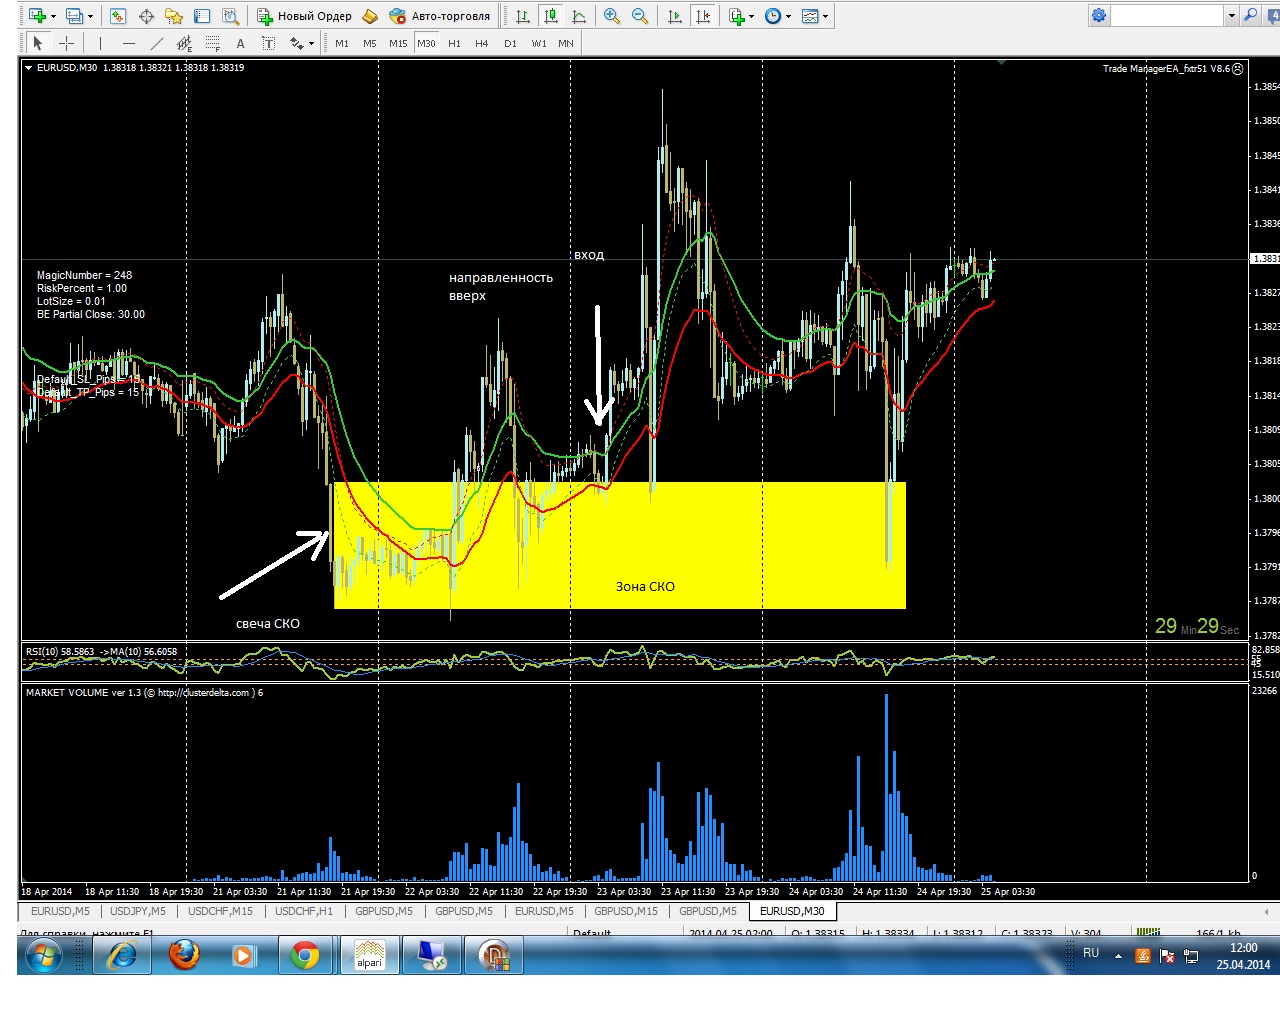Open Firefox from the taskbar
The image size is (1280, 1024).
(x=183, y=955)
